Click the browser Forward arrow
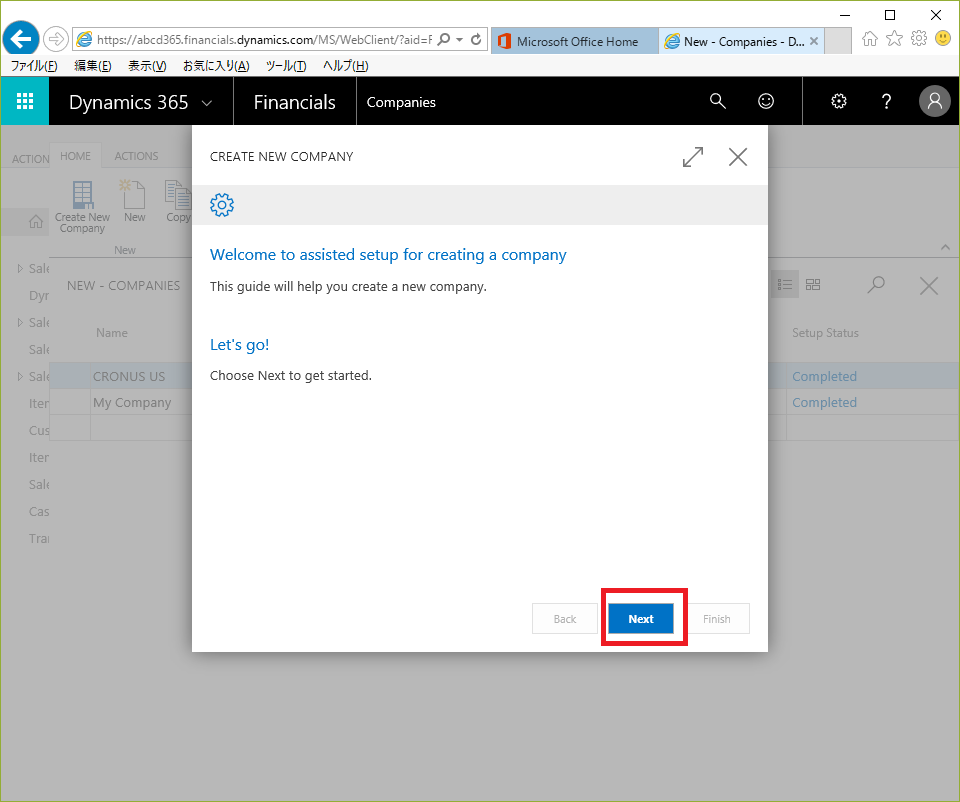Screen dimensions: 960x802 click(55, 39)
